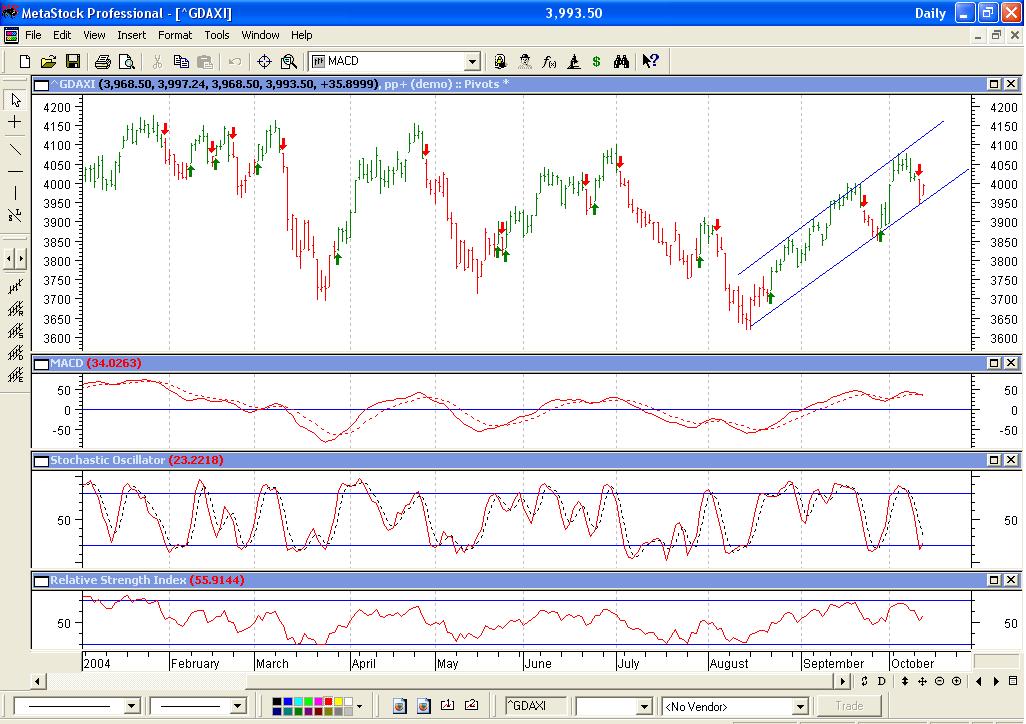
Task: Click the D periodicity button
Action: 881,681
